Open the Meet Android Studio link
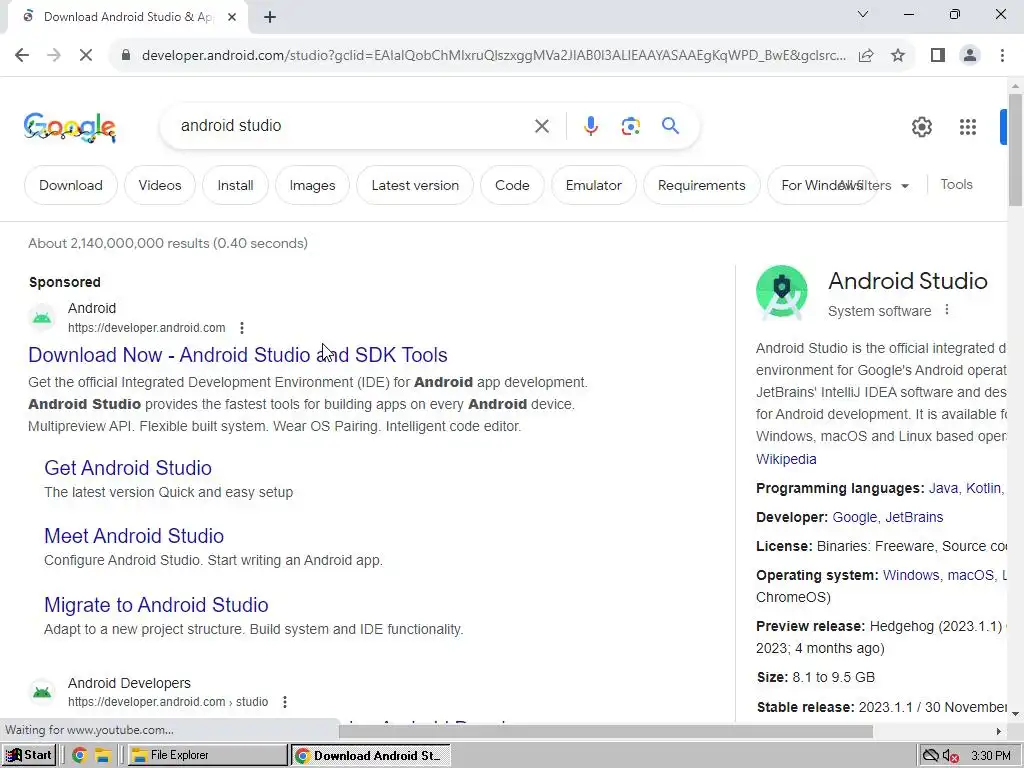The image size is (1024, 768). tap(134, 536)
